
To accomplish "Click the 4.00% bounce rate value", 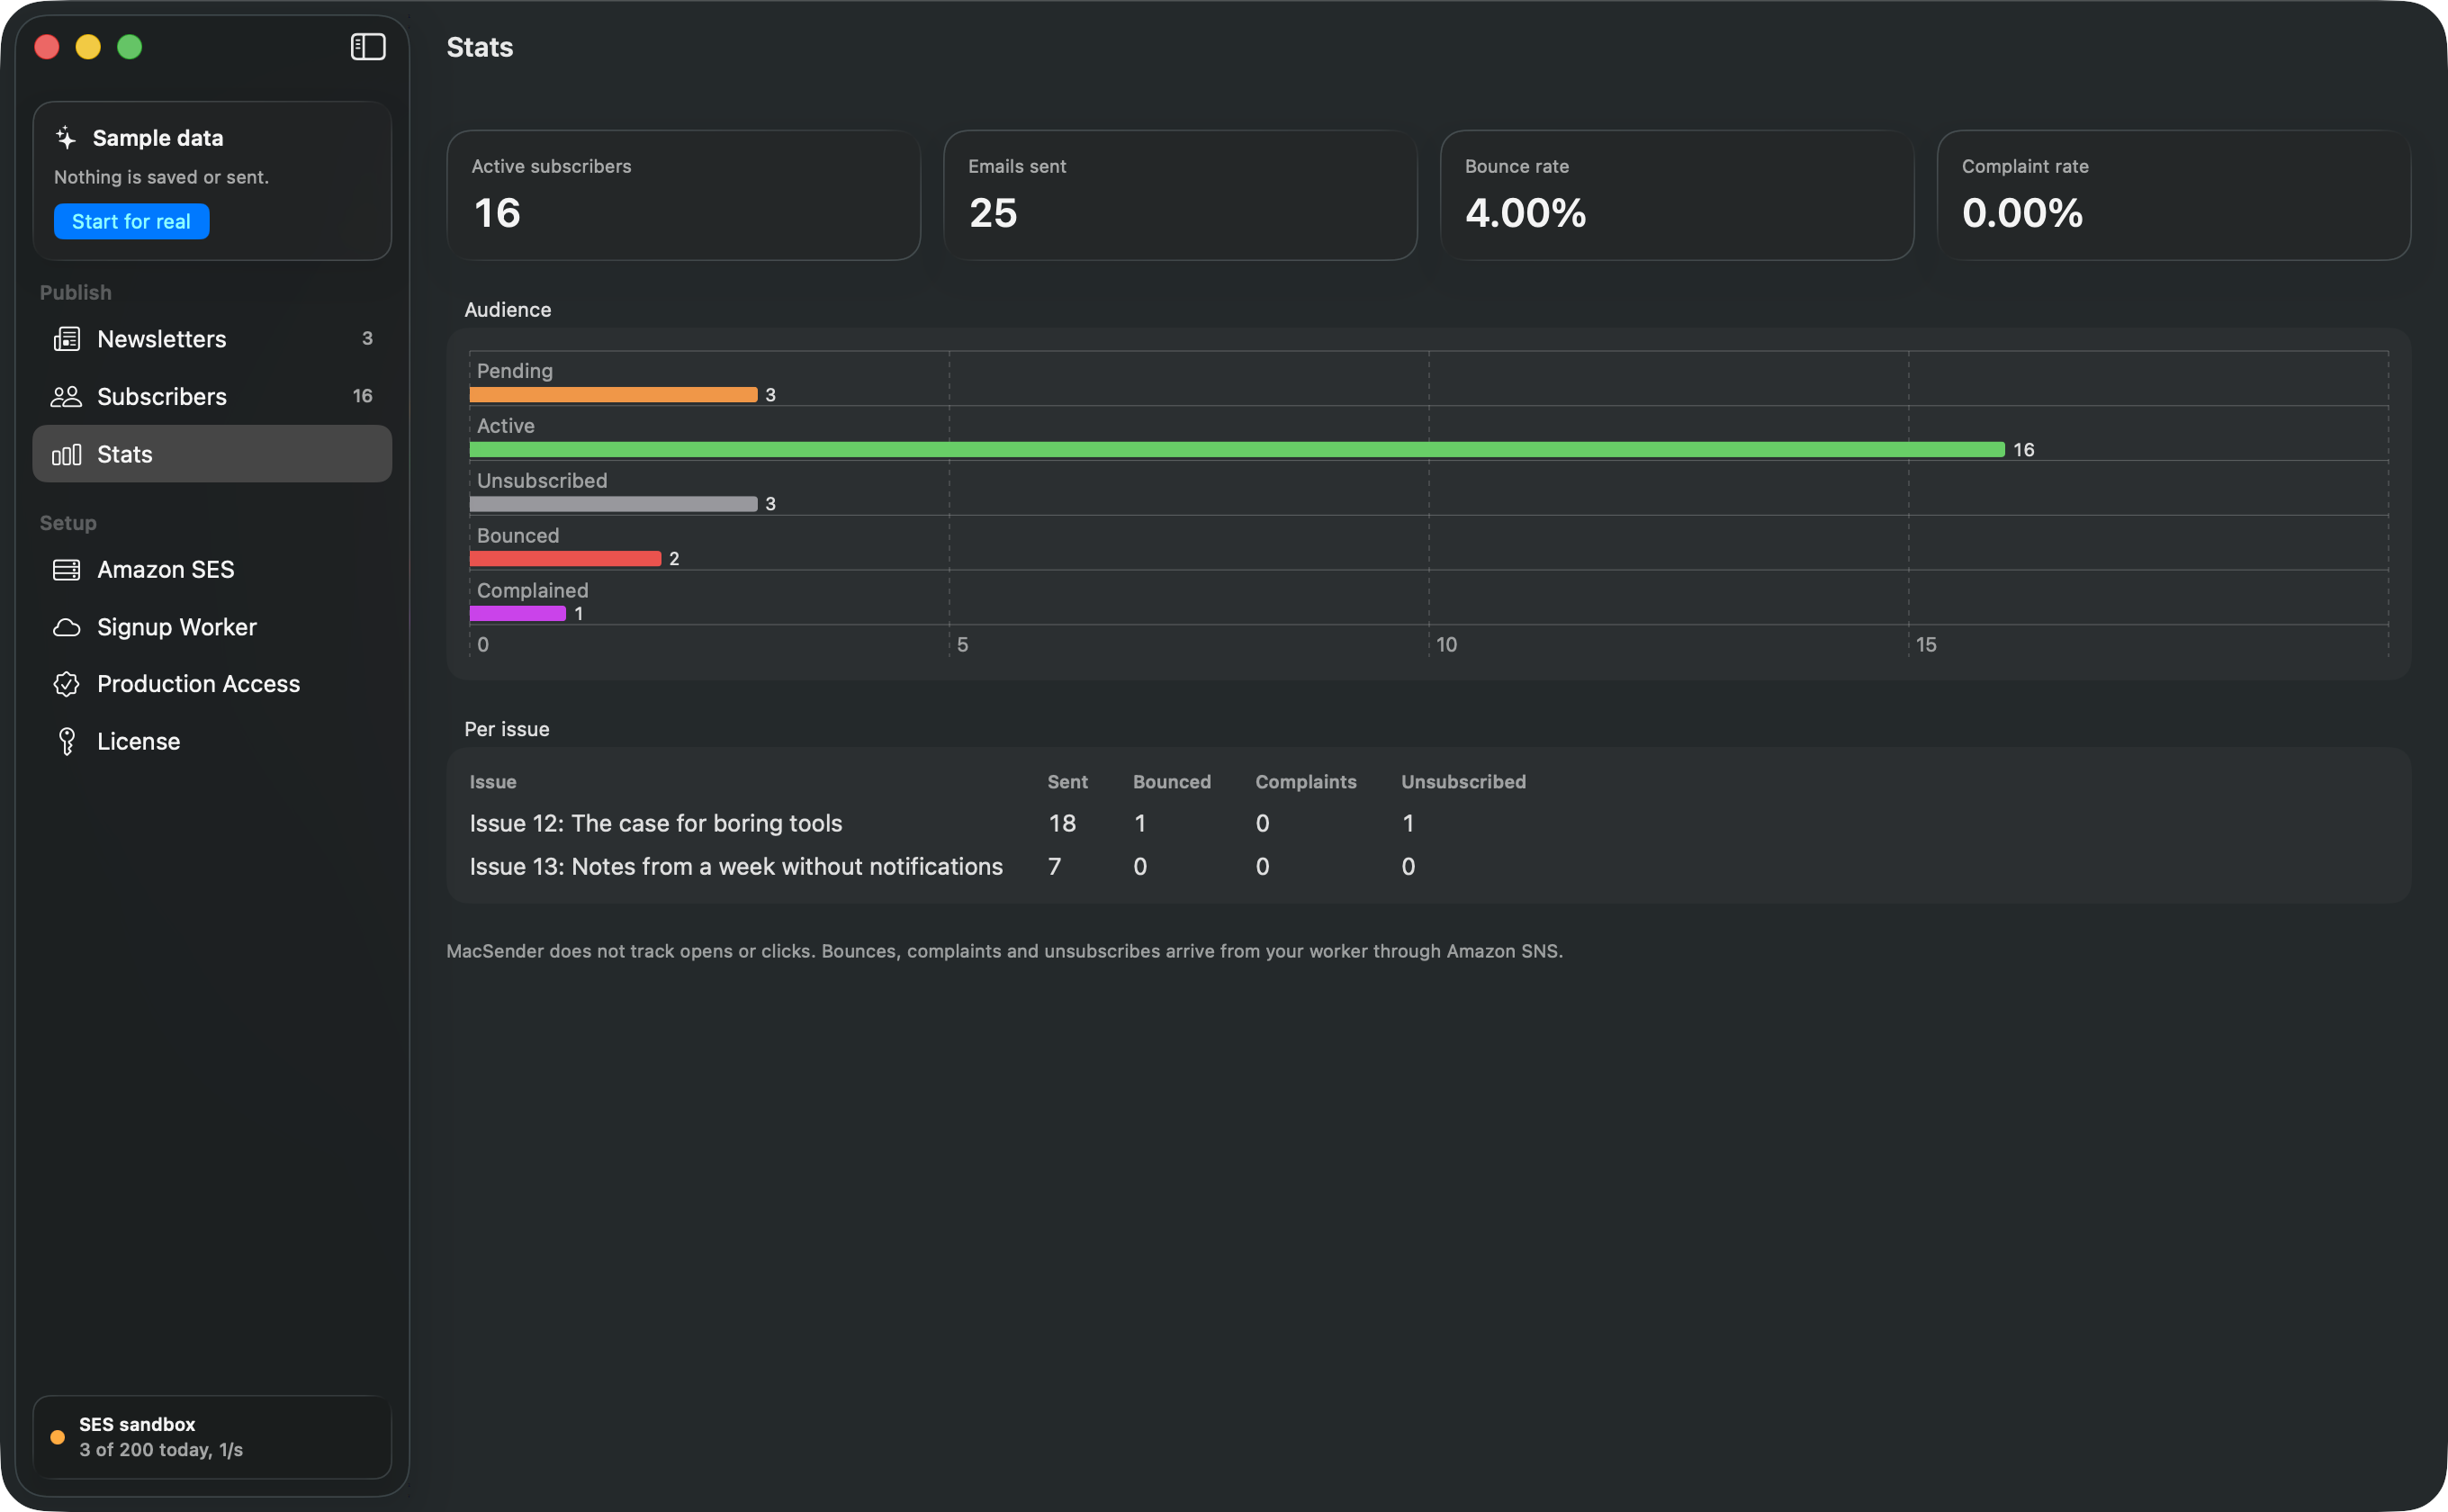I will click(x=1526, y=213).
